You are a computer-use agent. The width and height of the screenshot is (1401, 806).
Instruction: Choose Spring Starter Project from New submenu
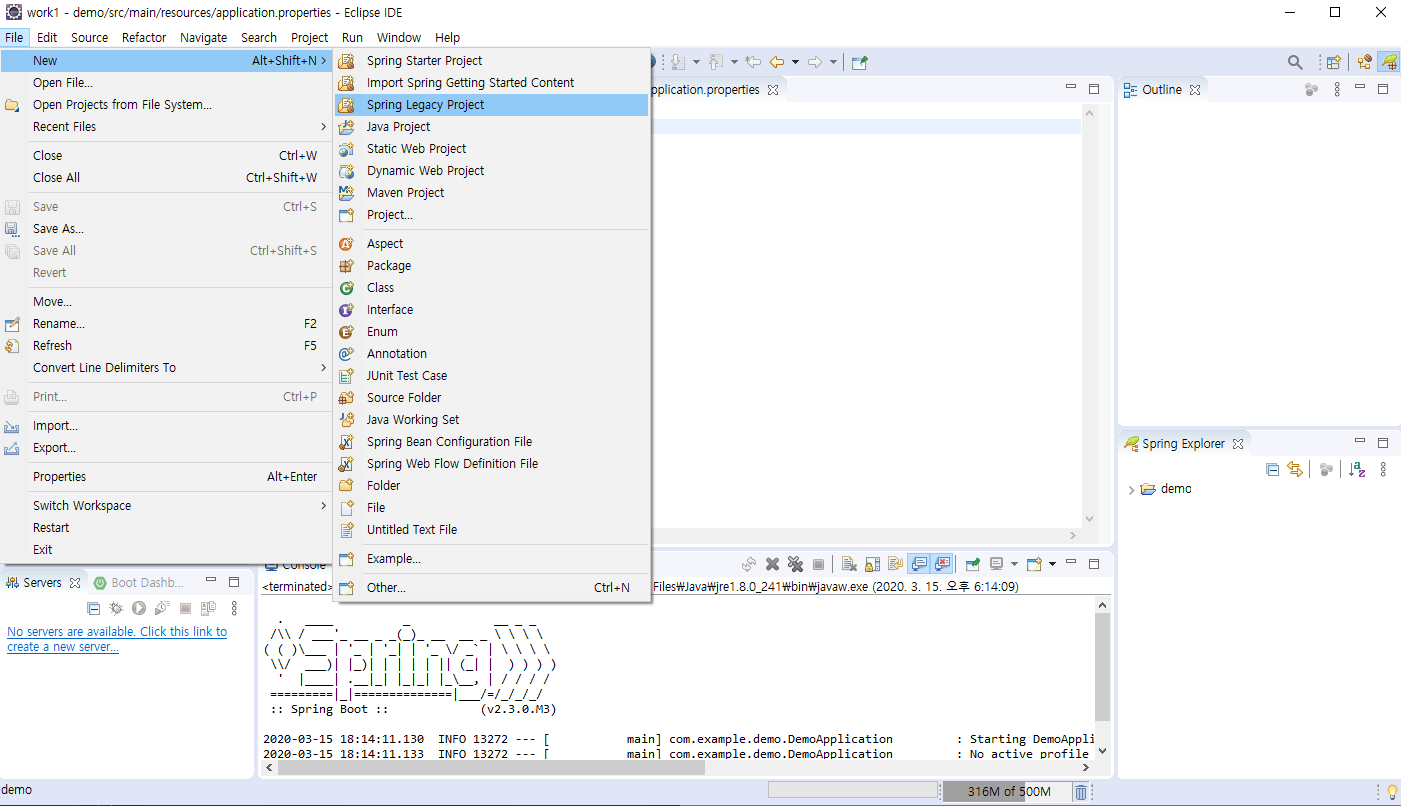pos(492,61)
